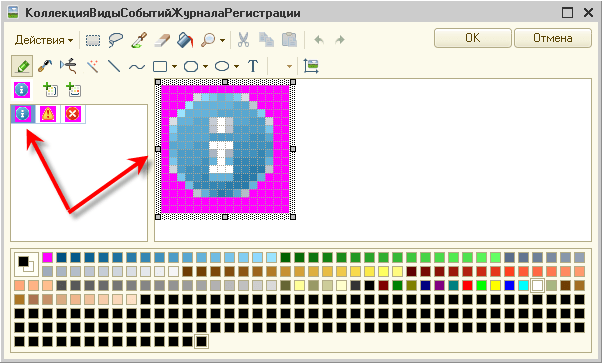The width and height of the screenshot is (602, 363).
Task: Click the magnifier zoom tool
Action: [208, 40]
